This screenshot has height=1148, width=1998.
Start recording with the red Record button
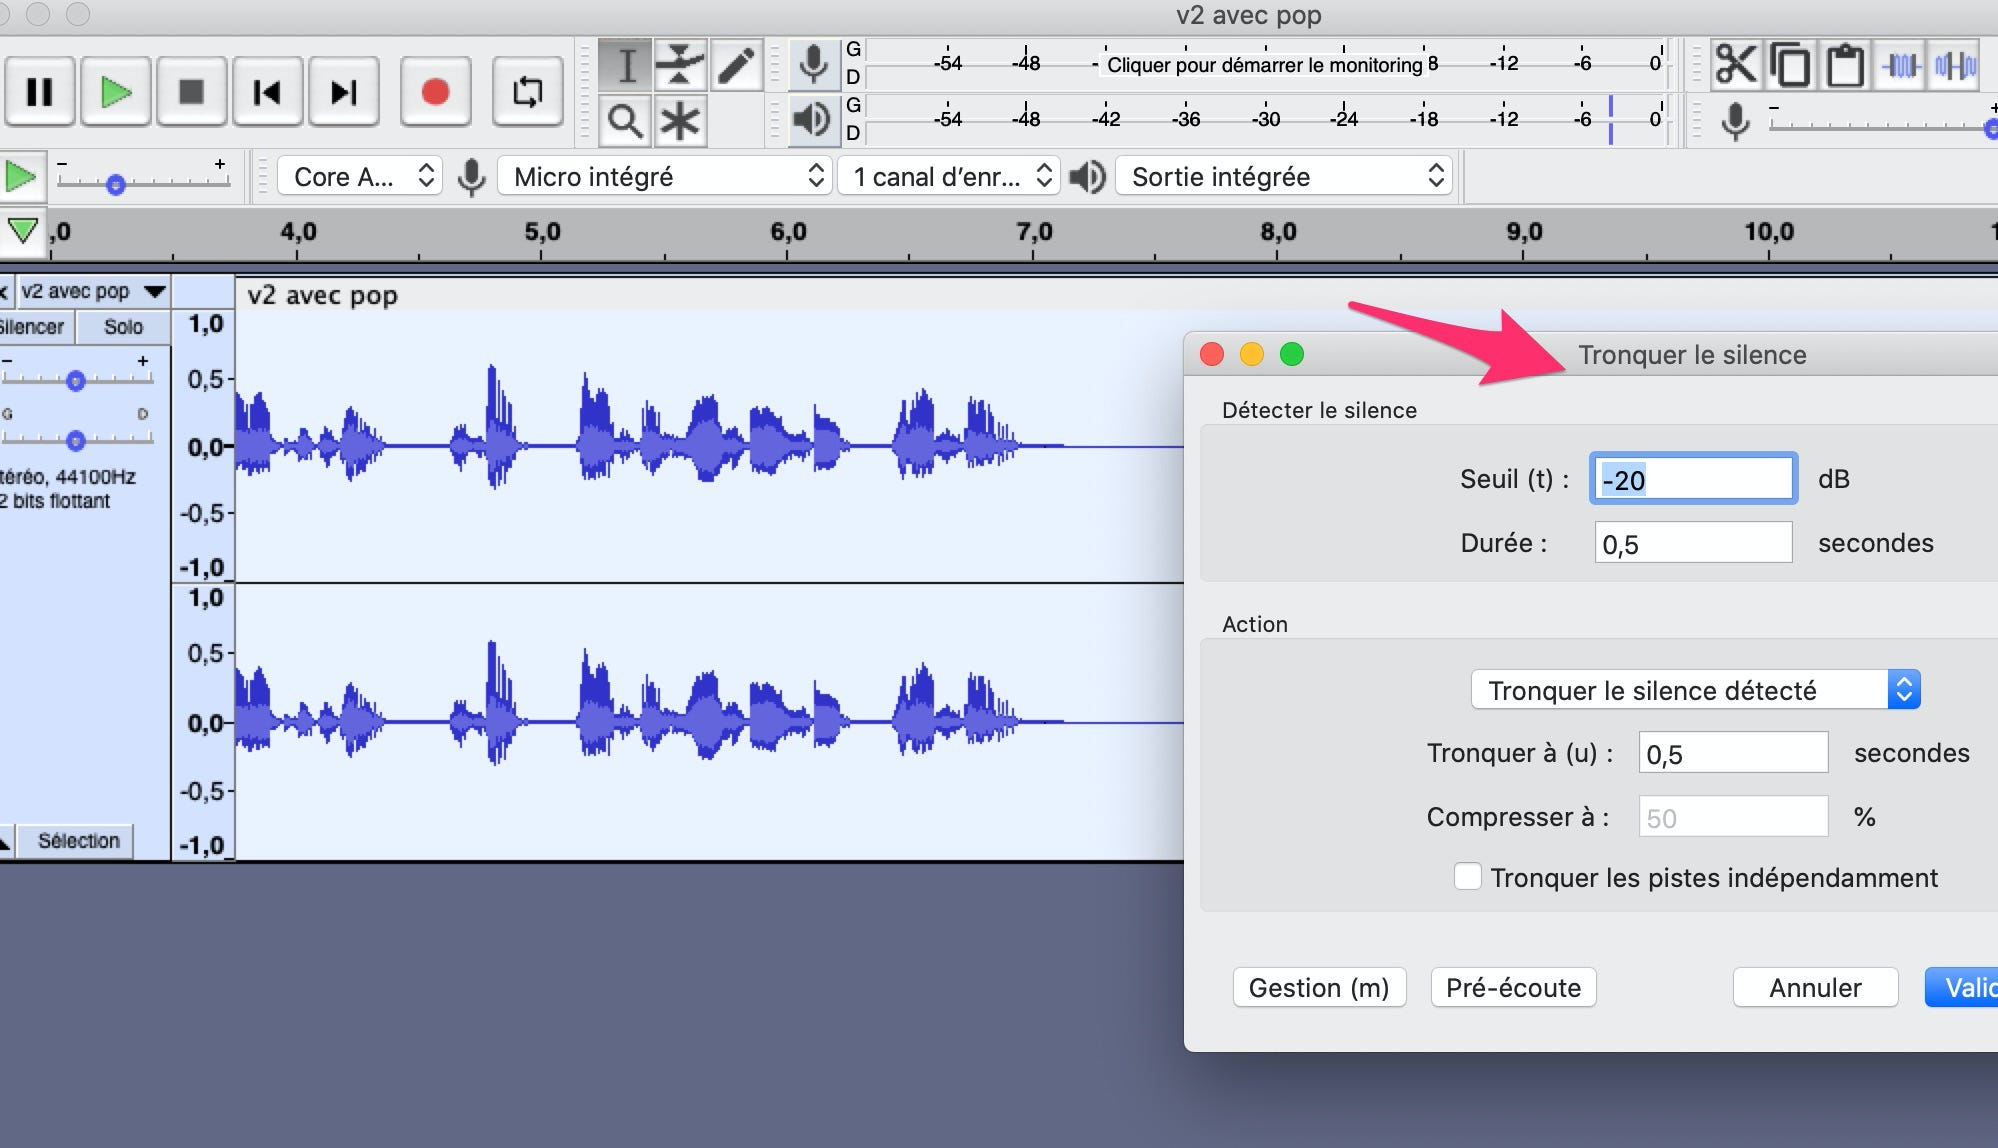click(x=435, y=92)
